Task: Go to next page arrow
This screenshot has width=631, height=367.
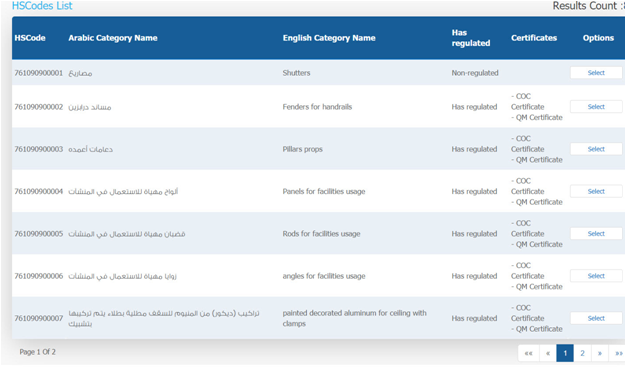Action: tap(600, 353)
